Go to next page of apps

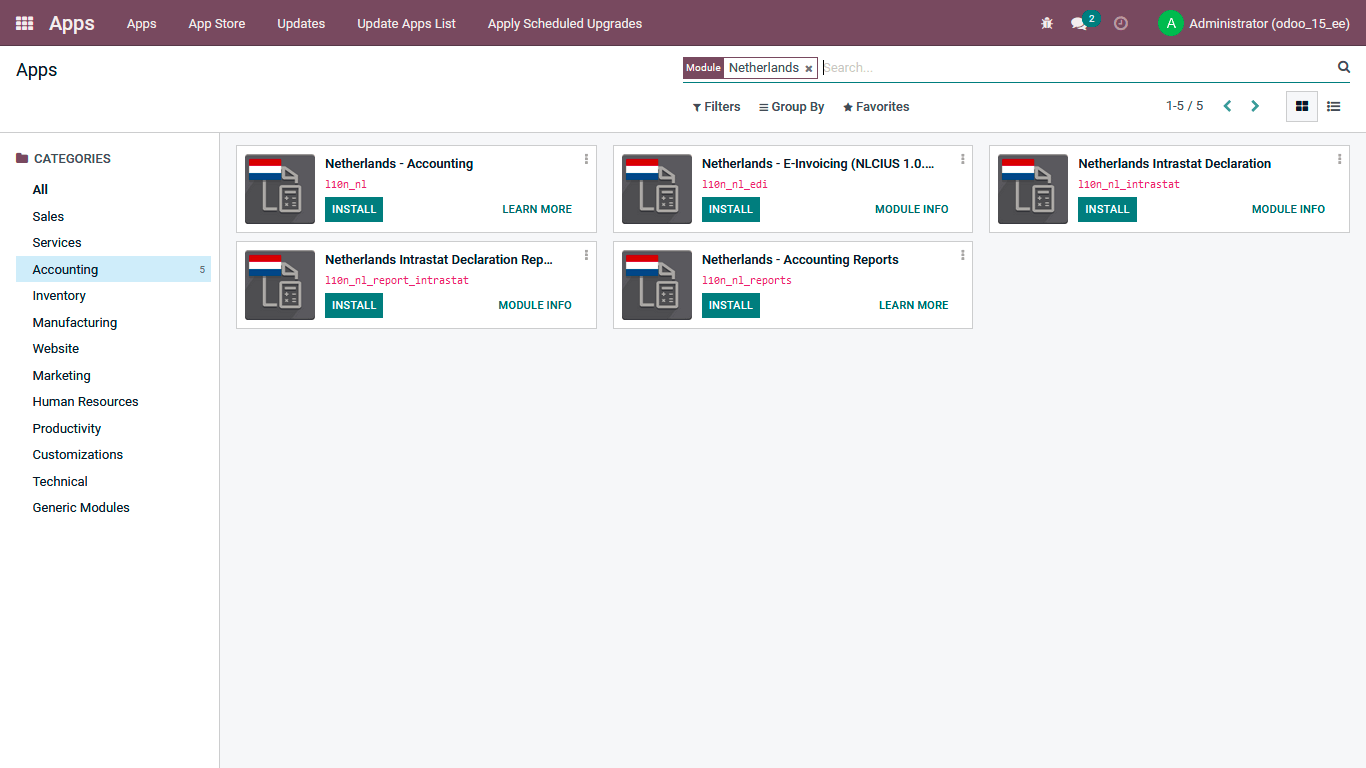point(1255,106)
